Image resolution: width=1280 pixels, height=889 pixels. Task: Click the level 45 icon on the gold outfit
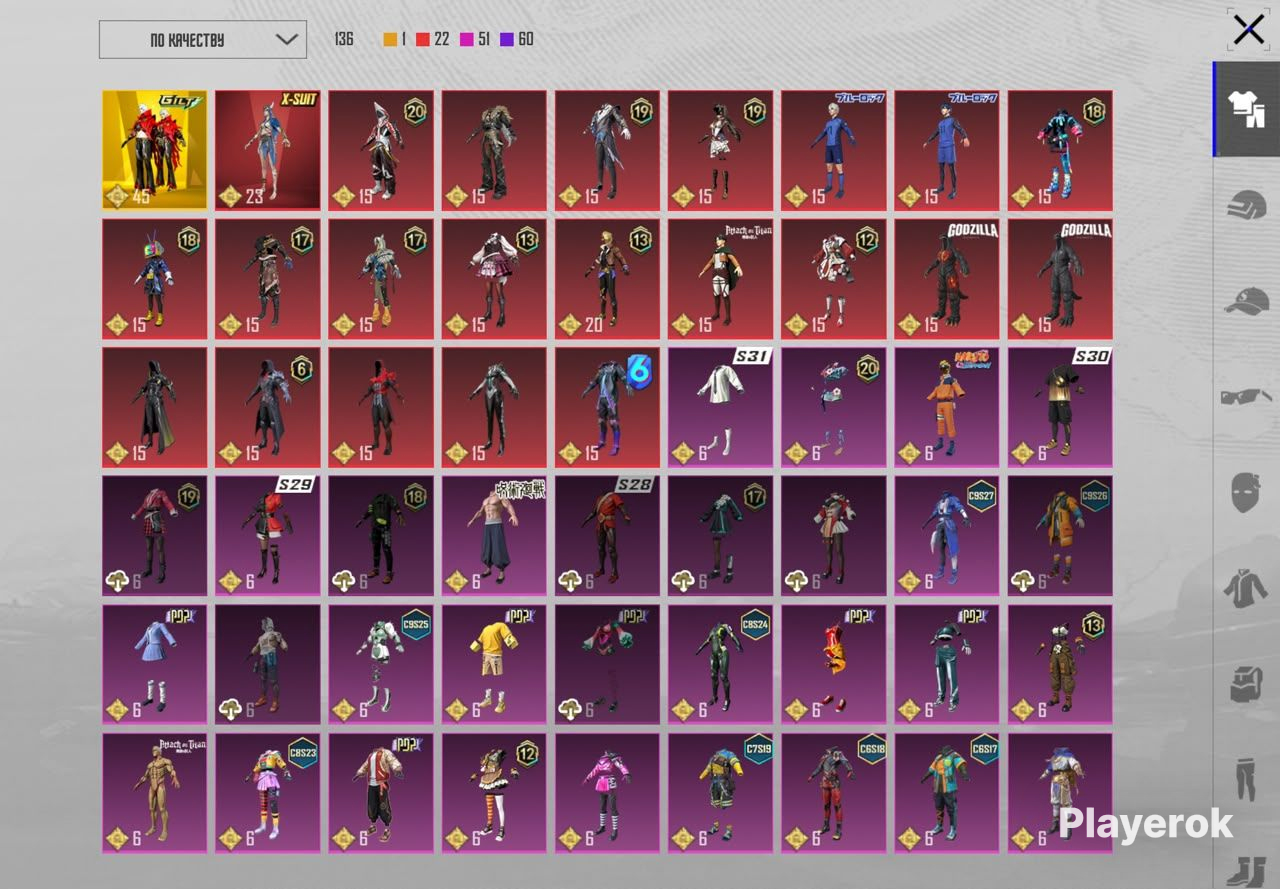[x=117, y=196]
